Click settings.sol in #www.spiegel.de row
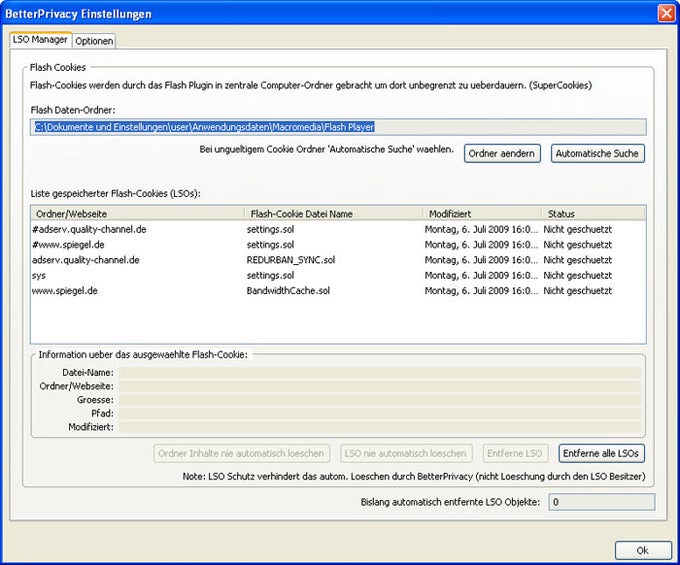680x565 pixels. [x=271, y=245]
